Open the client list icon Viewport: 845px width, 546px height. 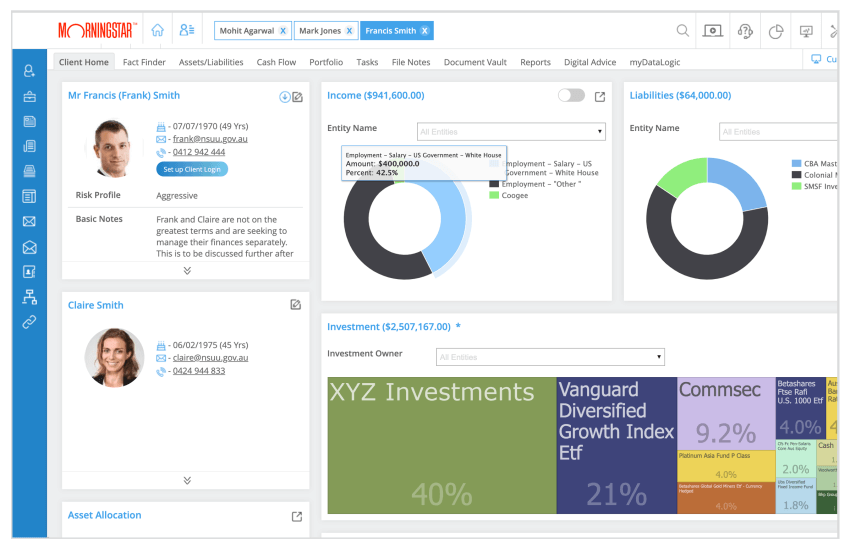186,30
